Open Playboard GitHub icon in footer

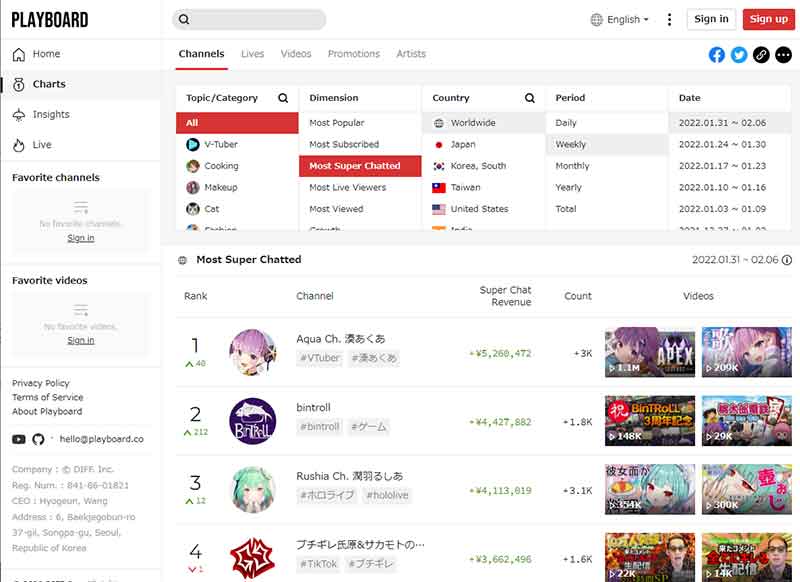(38, 439)
